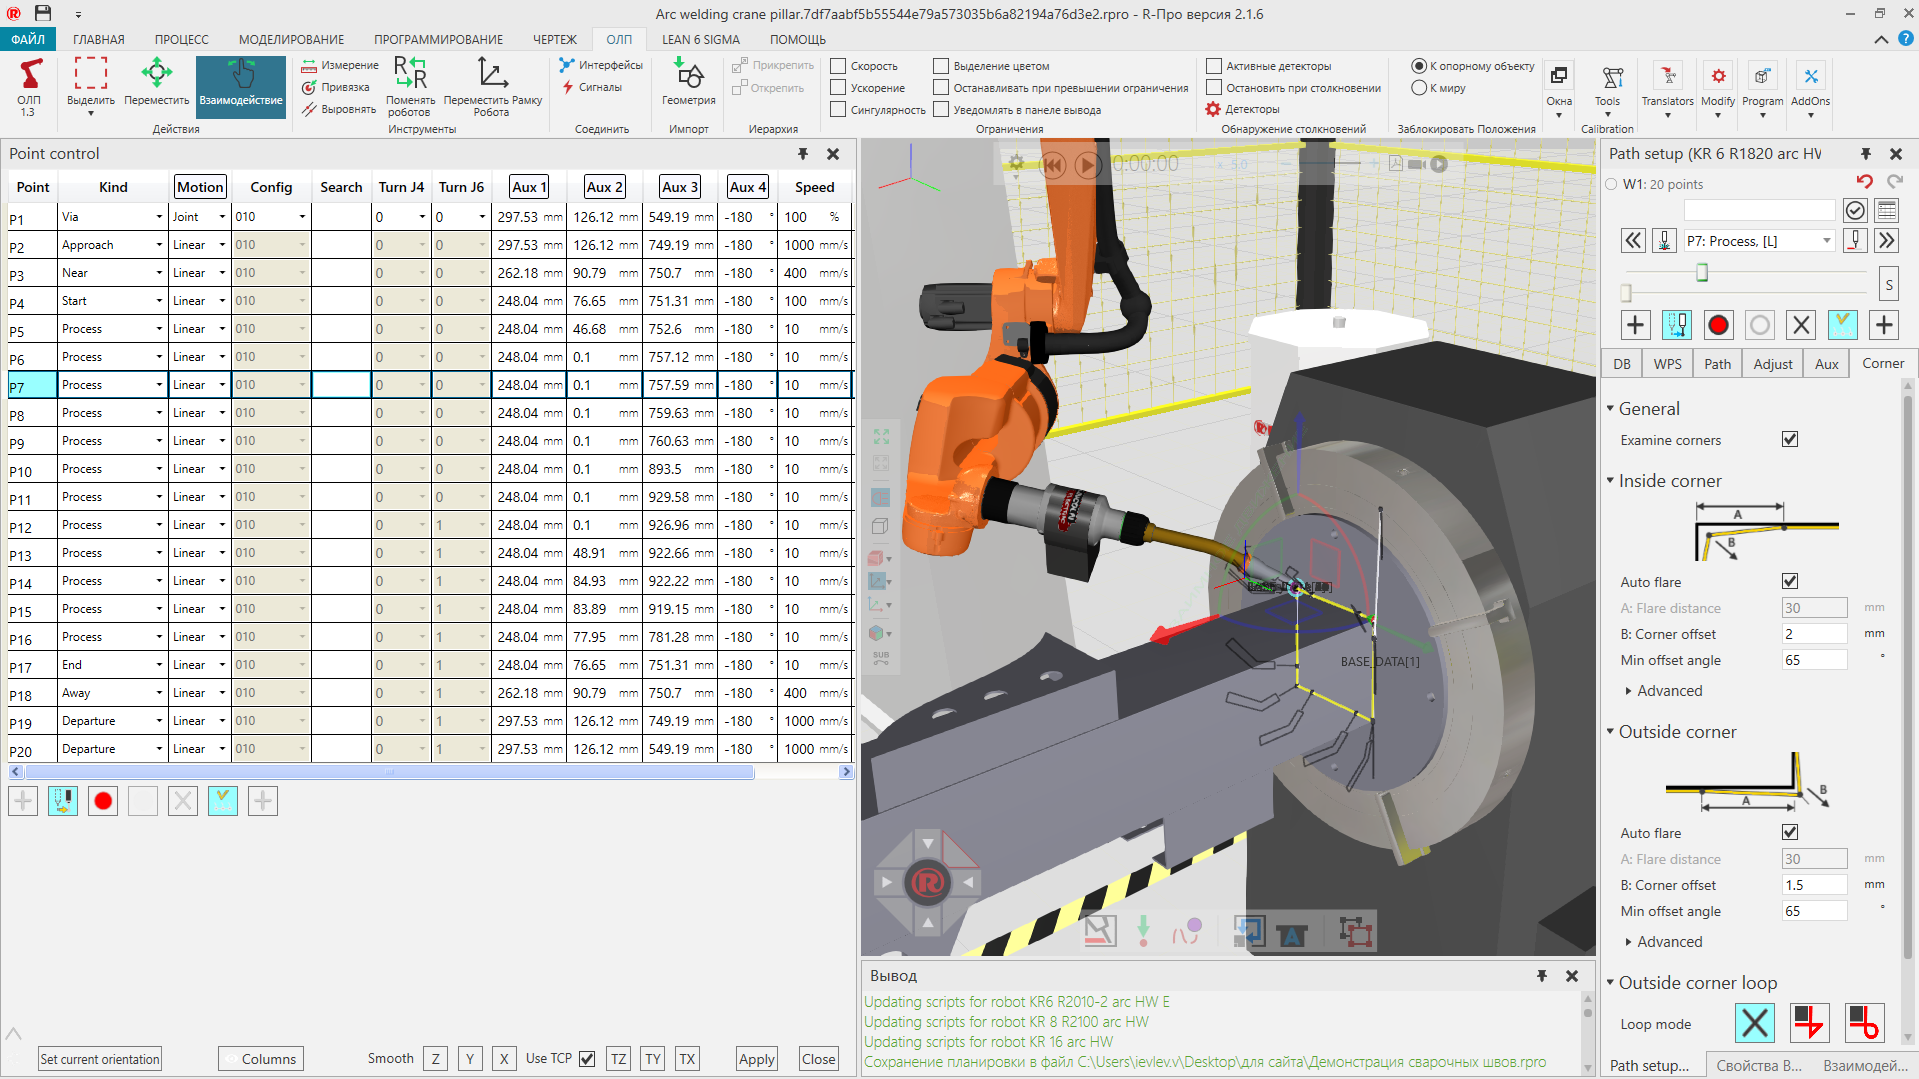Click the Apply button

pyautogui.click(x=756, y=1059)
